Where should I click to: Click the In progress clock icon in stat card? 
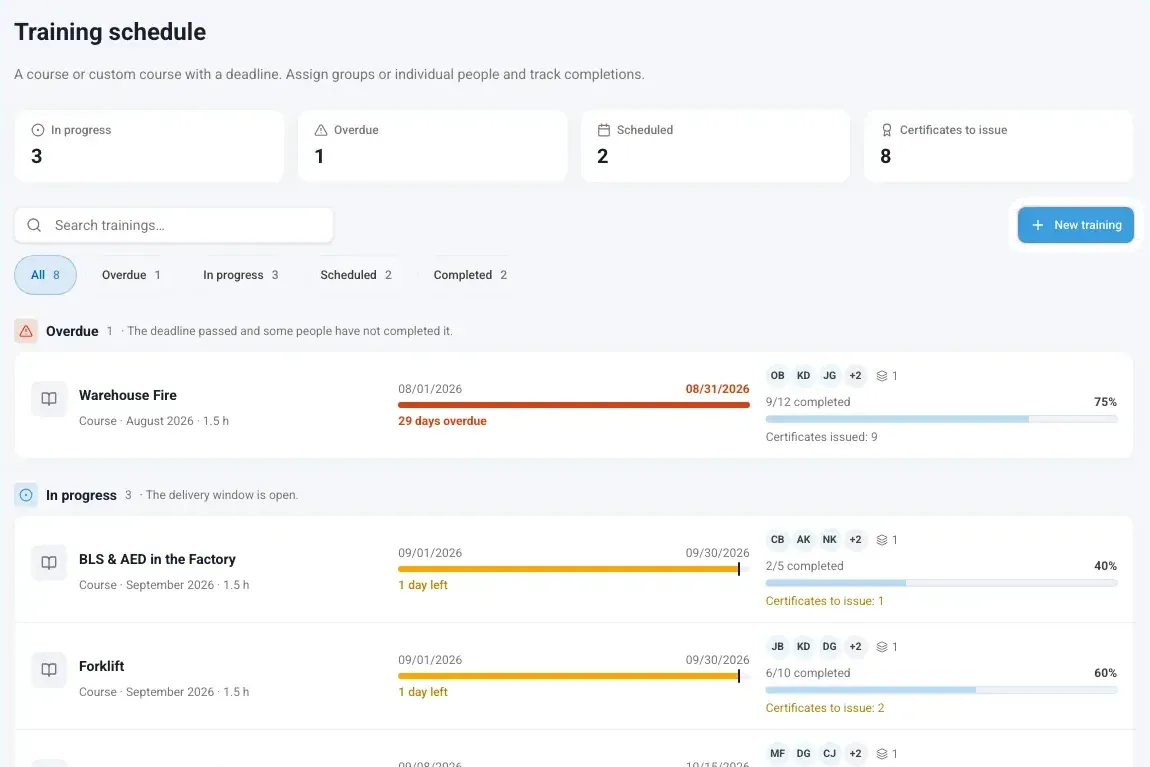(37, 130)
